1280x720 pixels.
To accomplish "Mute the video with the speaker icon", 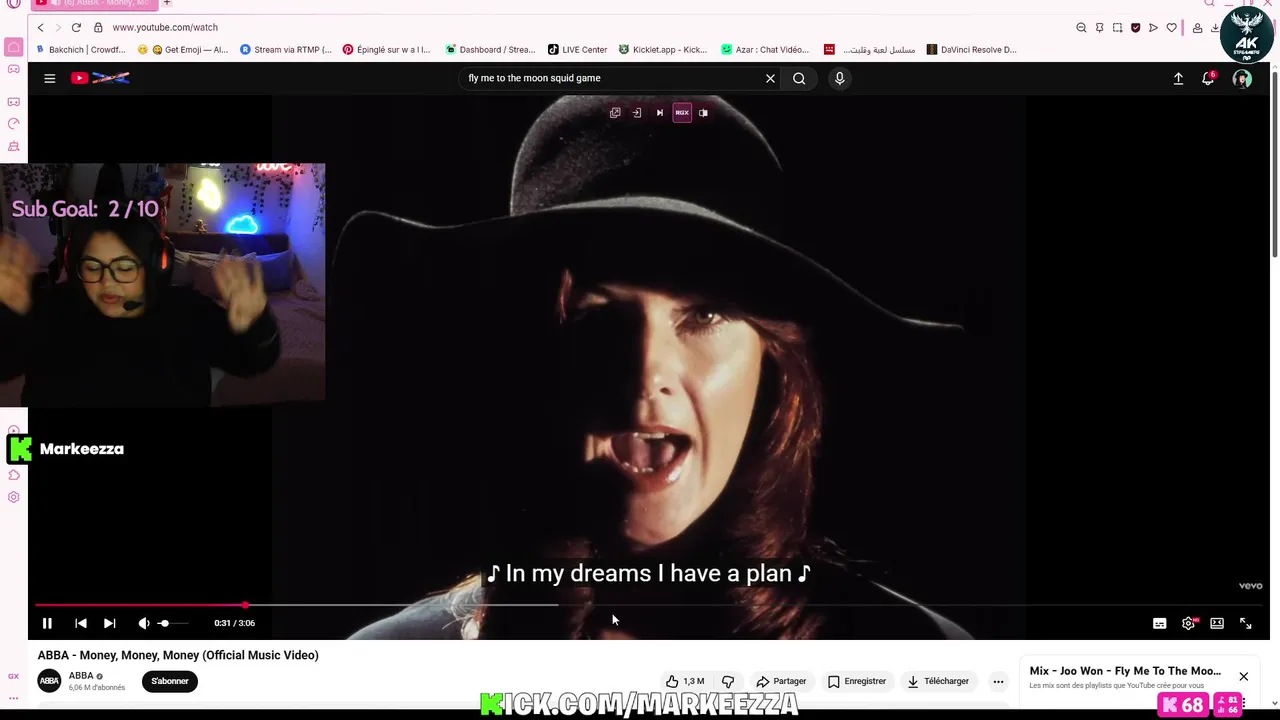I will click(144, 623).
